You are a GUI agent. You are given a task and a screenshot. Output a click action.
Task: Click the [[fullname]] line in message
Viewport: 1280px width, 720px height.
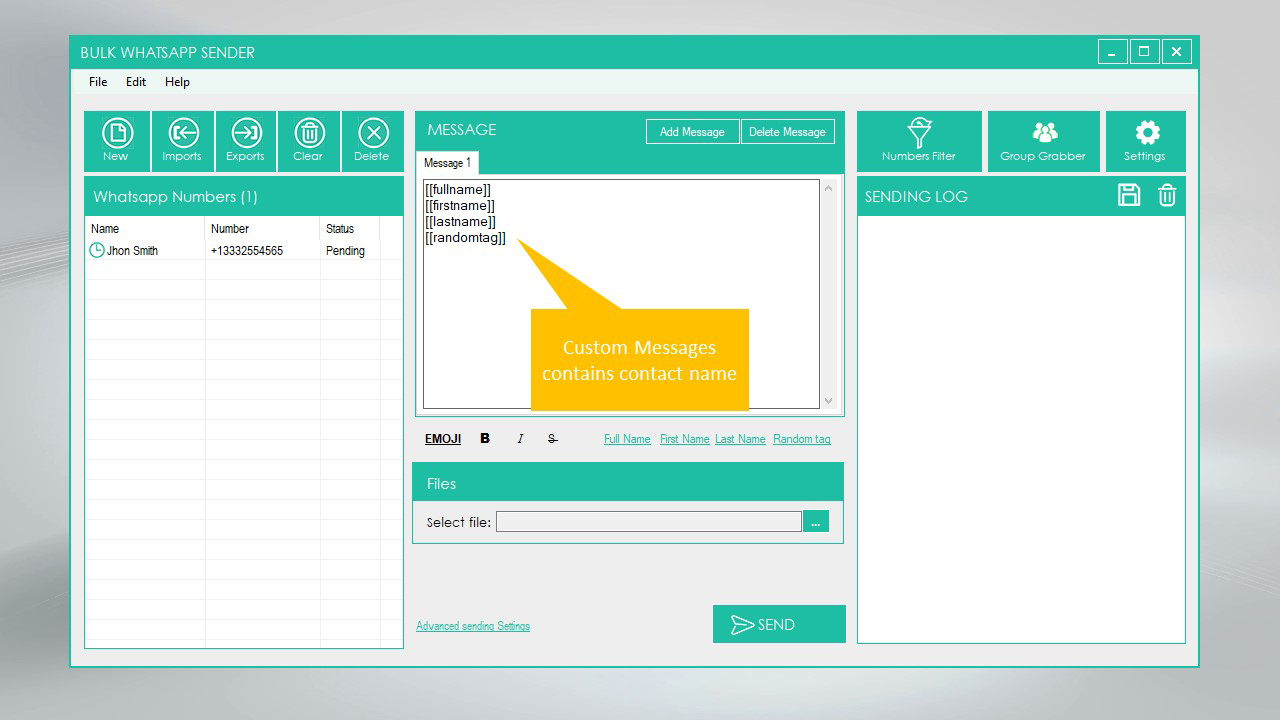tap(458, 189)
